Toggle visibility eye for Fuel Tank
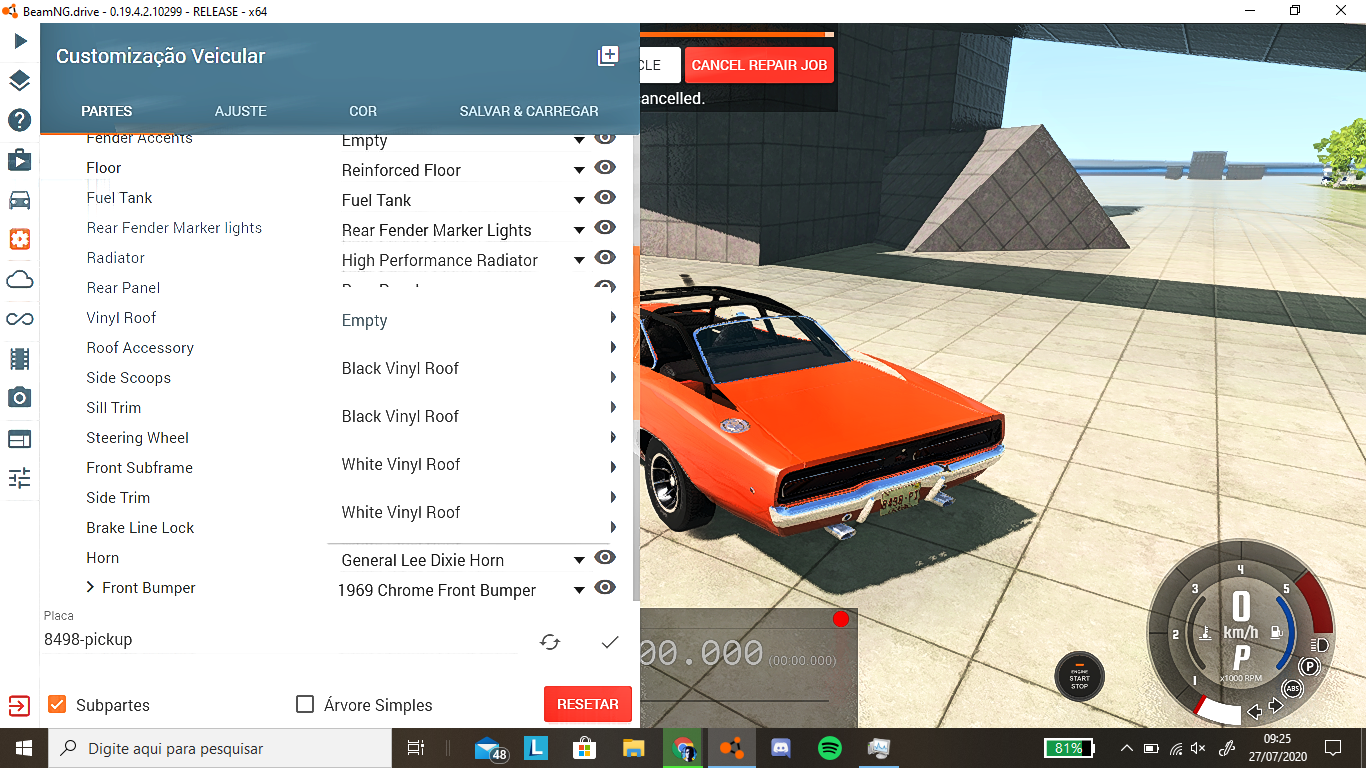Viewport: 1366px width, 768px height. point(605,197)
